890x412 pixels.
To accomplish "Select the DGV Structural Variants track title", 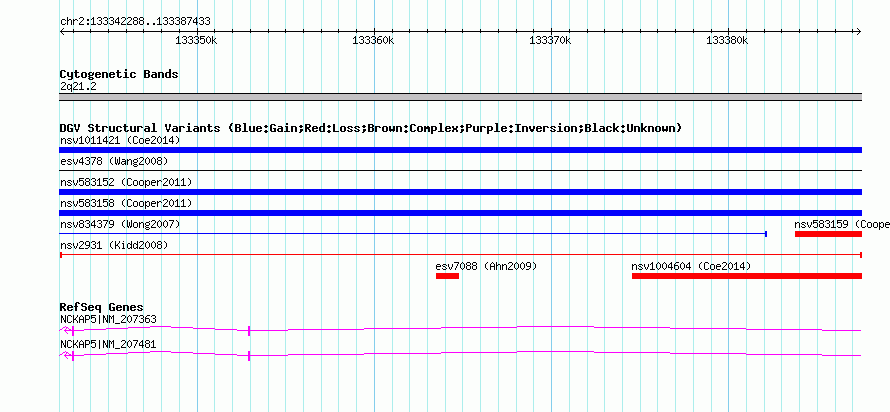I will pyautogui.click(x=370, y=128).
